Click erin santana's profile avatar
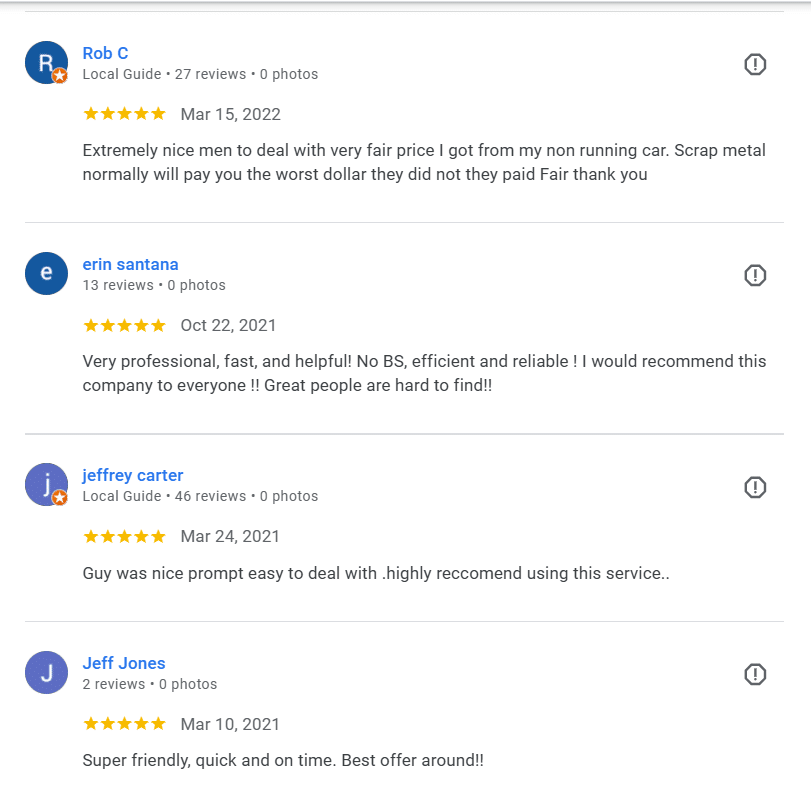811x793 pixels. [x=46, y=274]
